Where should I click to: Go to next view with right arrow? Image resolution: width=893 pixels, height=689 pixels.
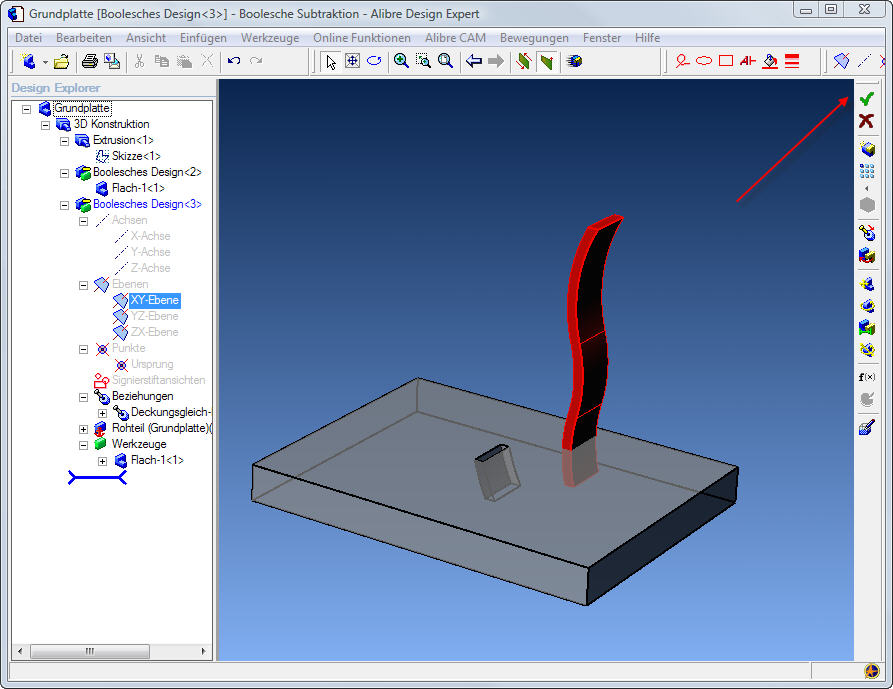click(496, 61)
